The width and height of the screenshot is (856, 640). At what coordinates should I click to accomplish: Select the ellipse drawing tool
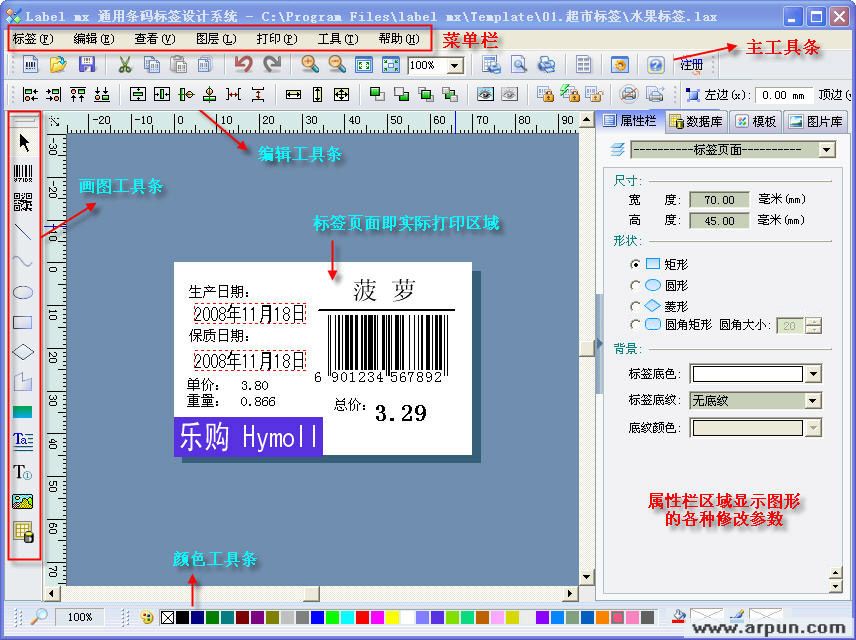(23, 291)
